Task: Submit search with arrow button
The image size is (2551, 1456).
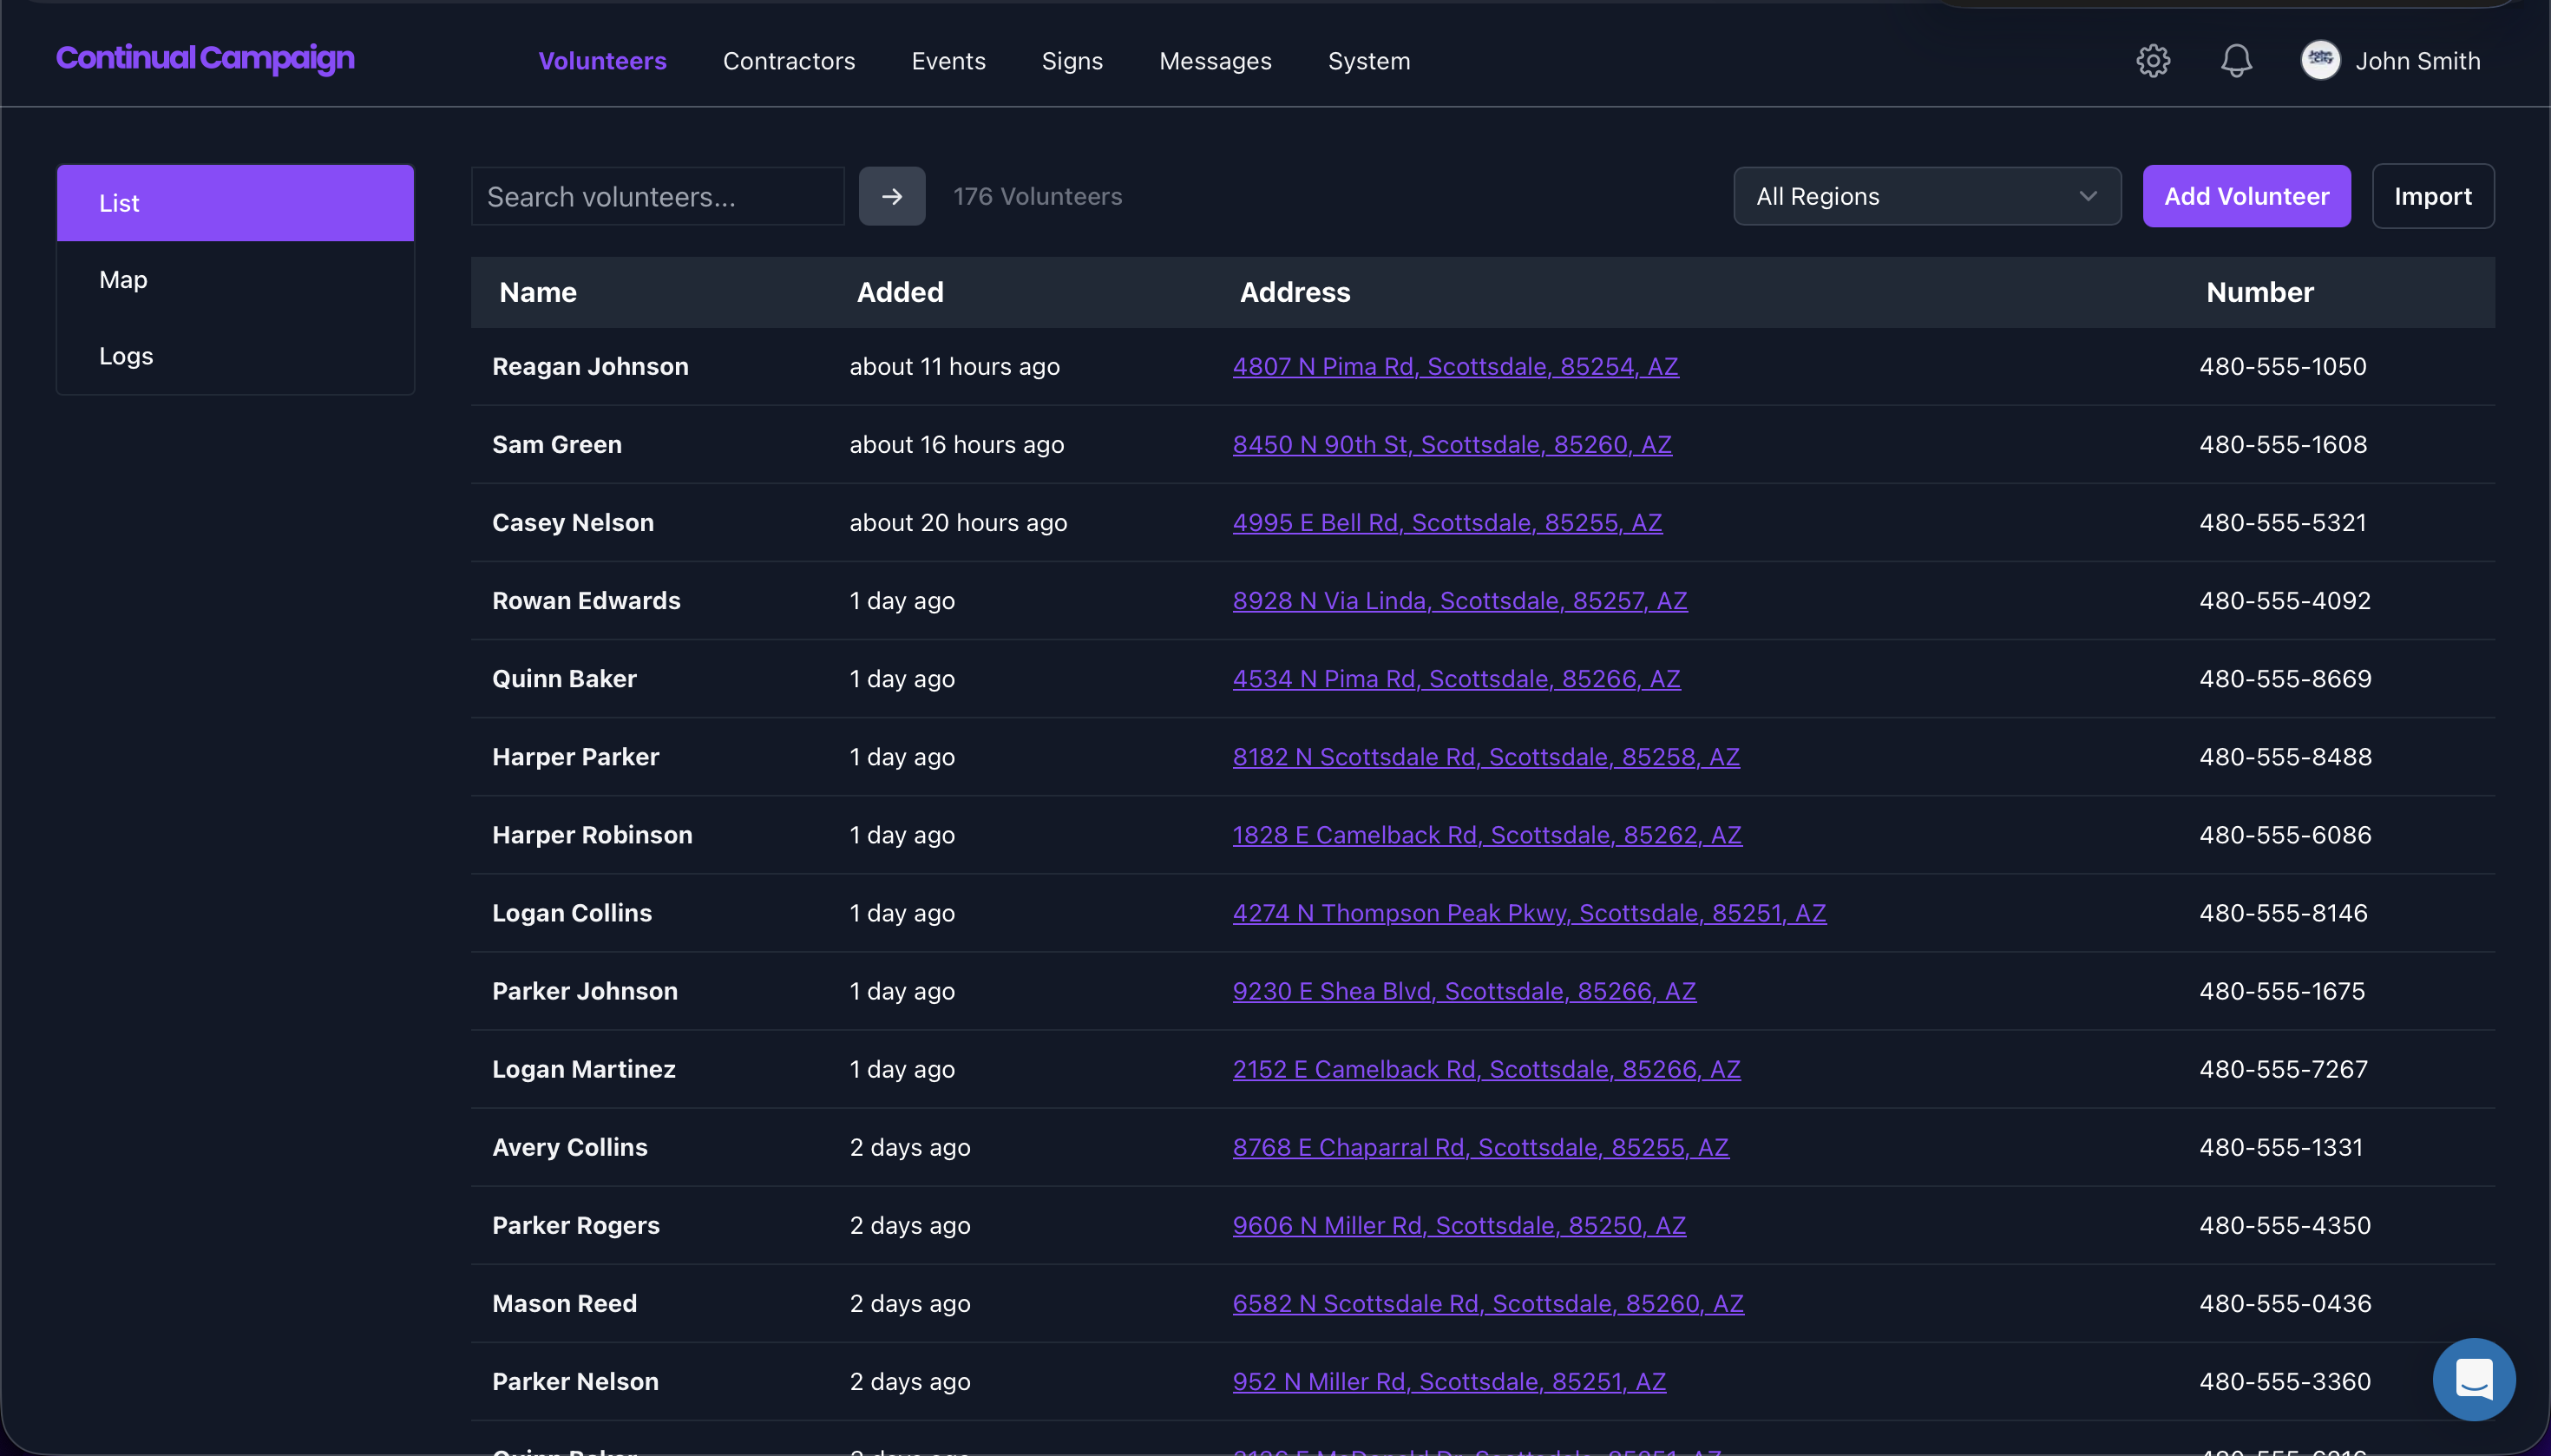Action: [891, 196]
